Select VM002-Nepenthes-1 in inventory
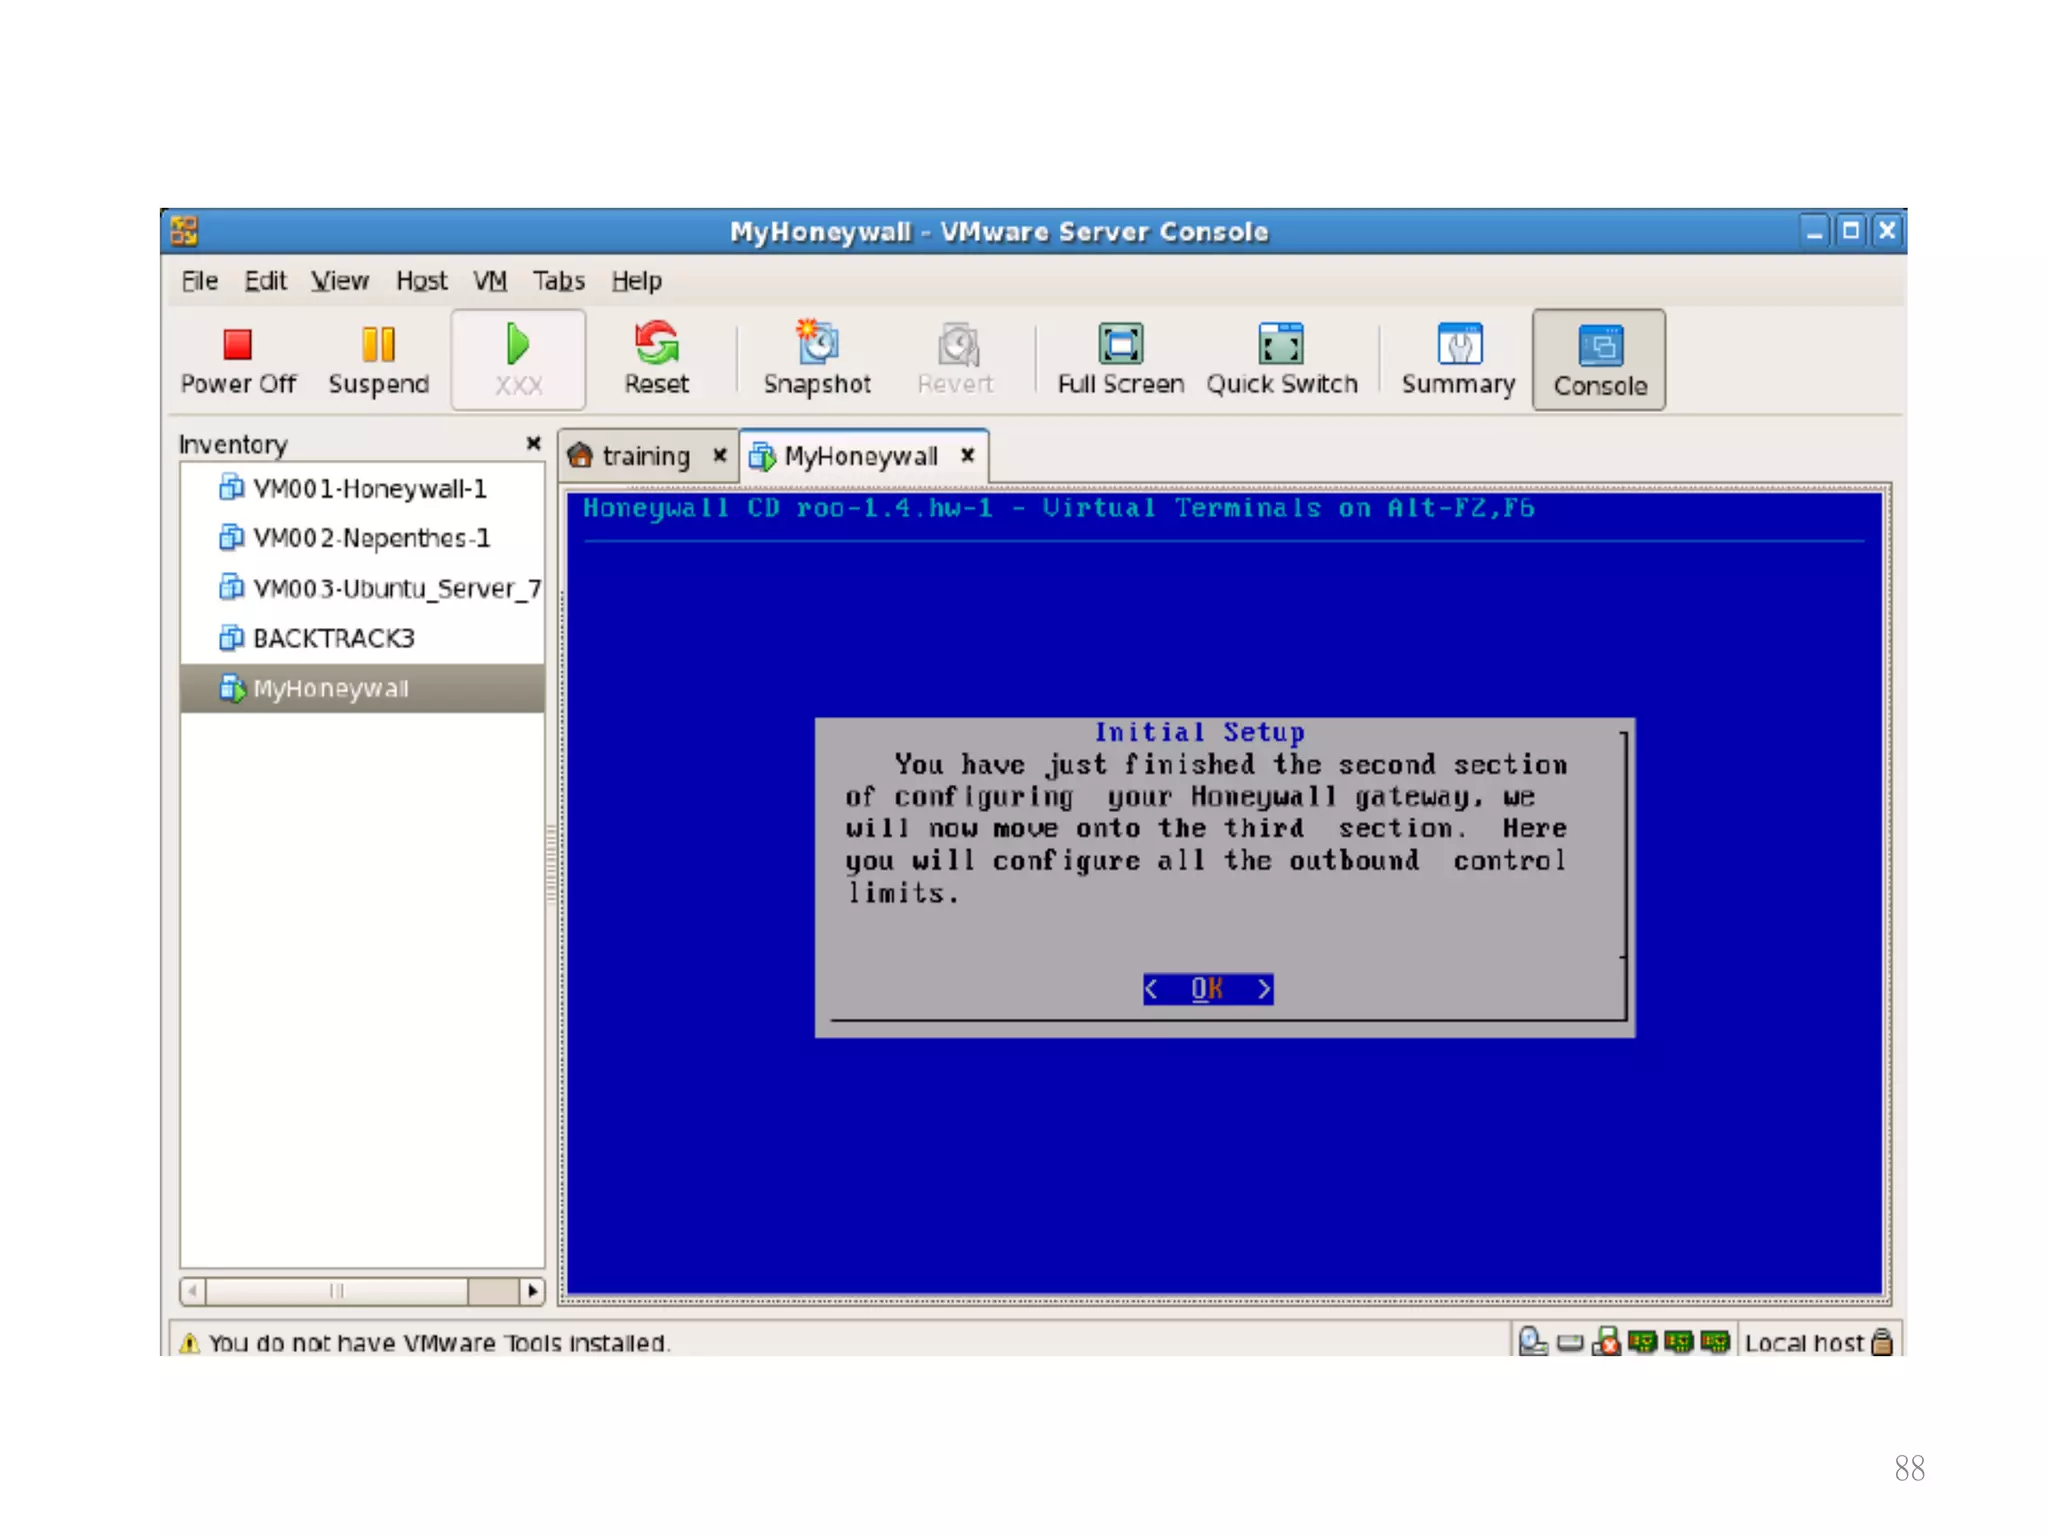The width and height of the screenshot is (2048, 1536). coord(371,538)
